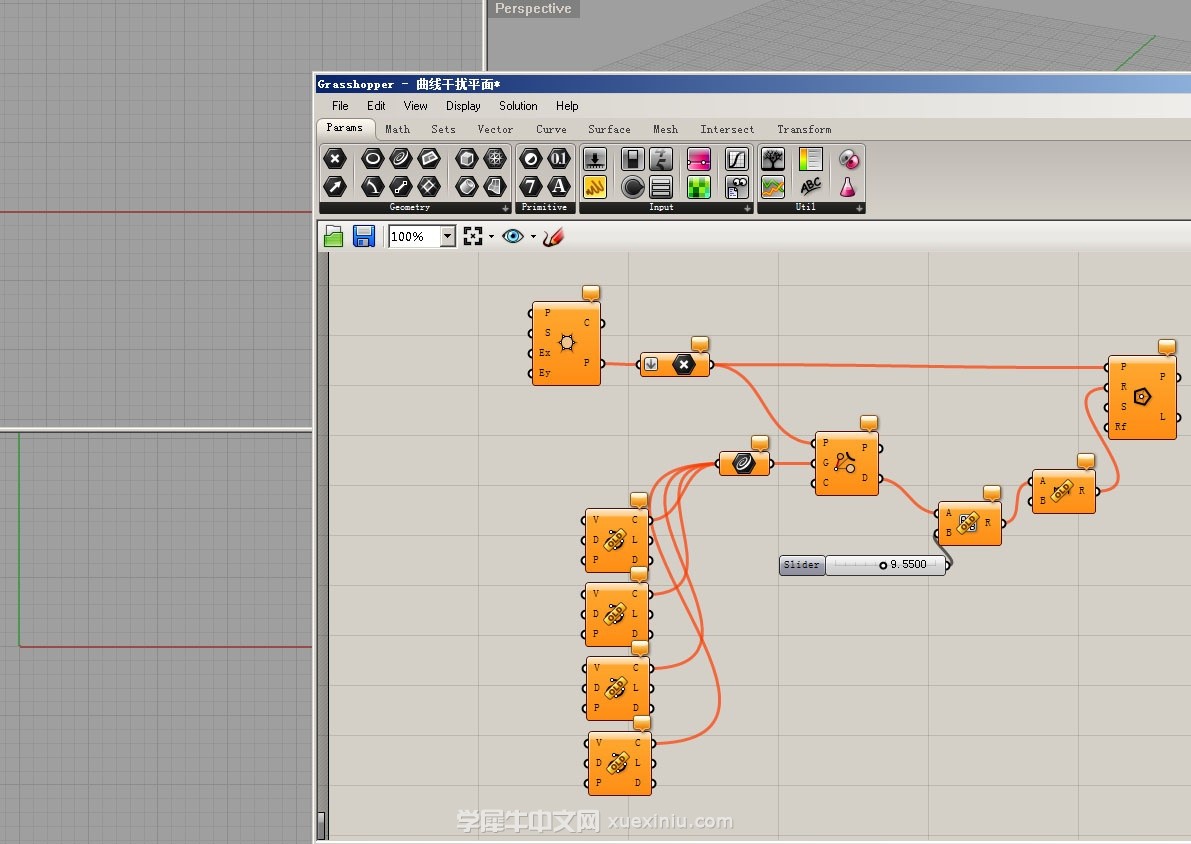Screen dimensions: 1191x844
Task: Select the Mesh geometry parameter icon
Action: (x=495, y=159)
